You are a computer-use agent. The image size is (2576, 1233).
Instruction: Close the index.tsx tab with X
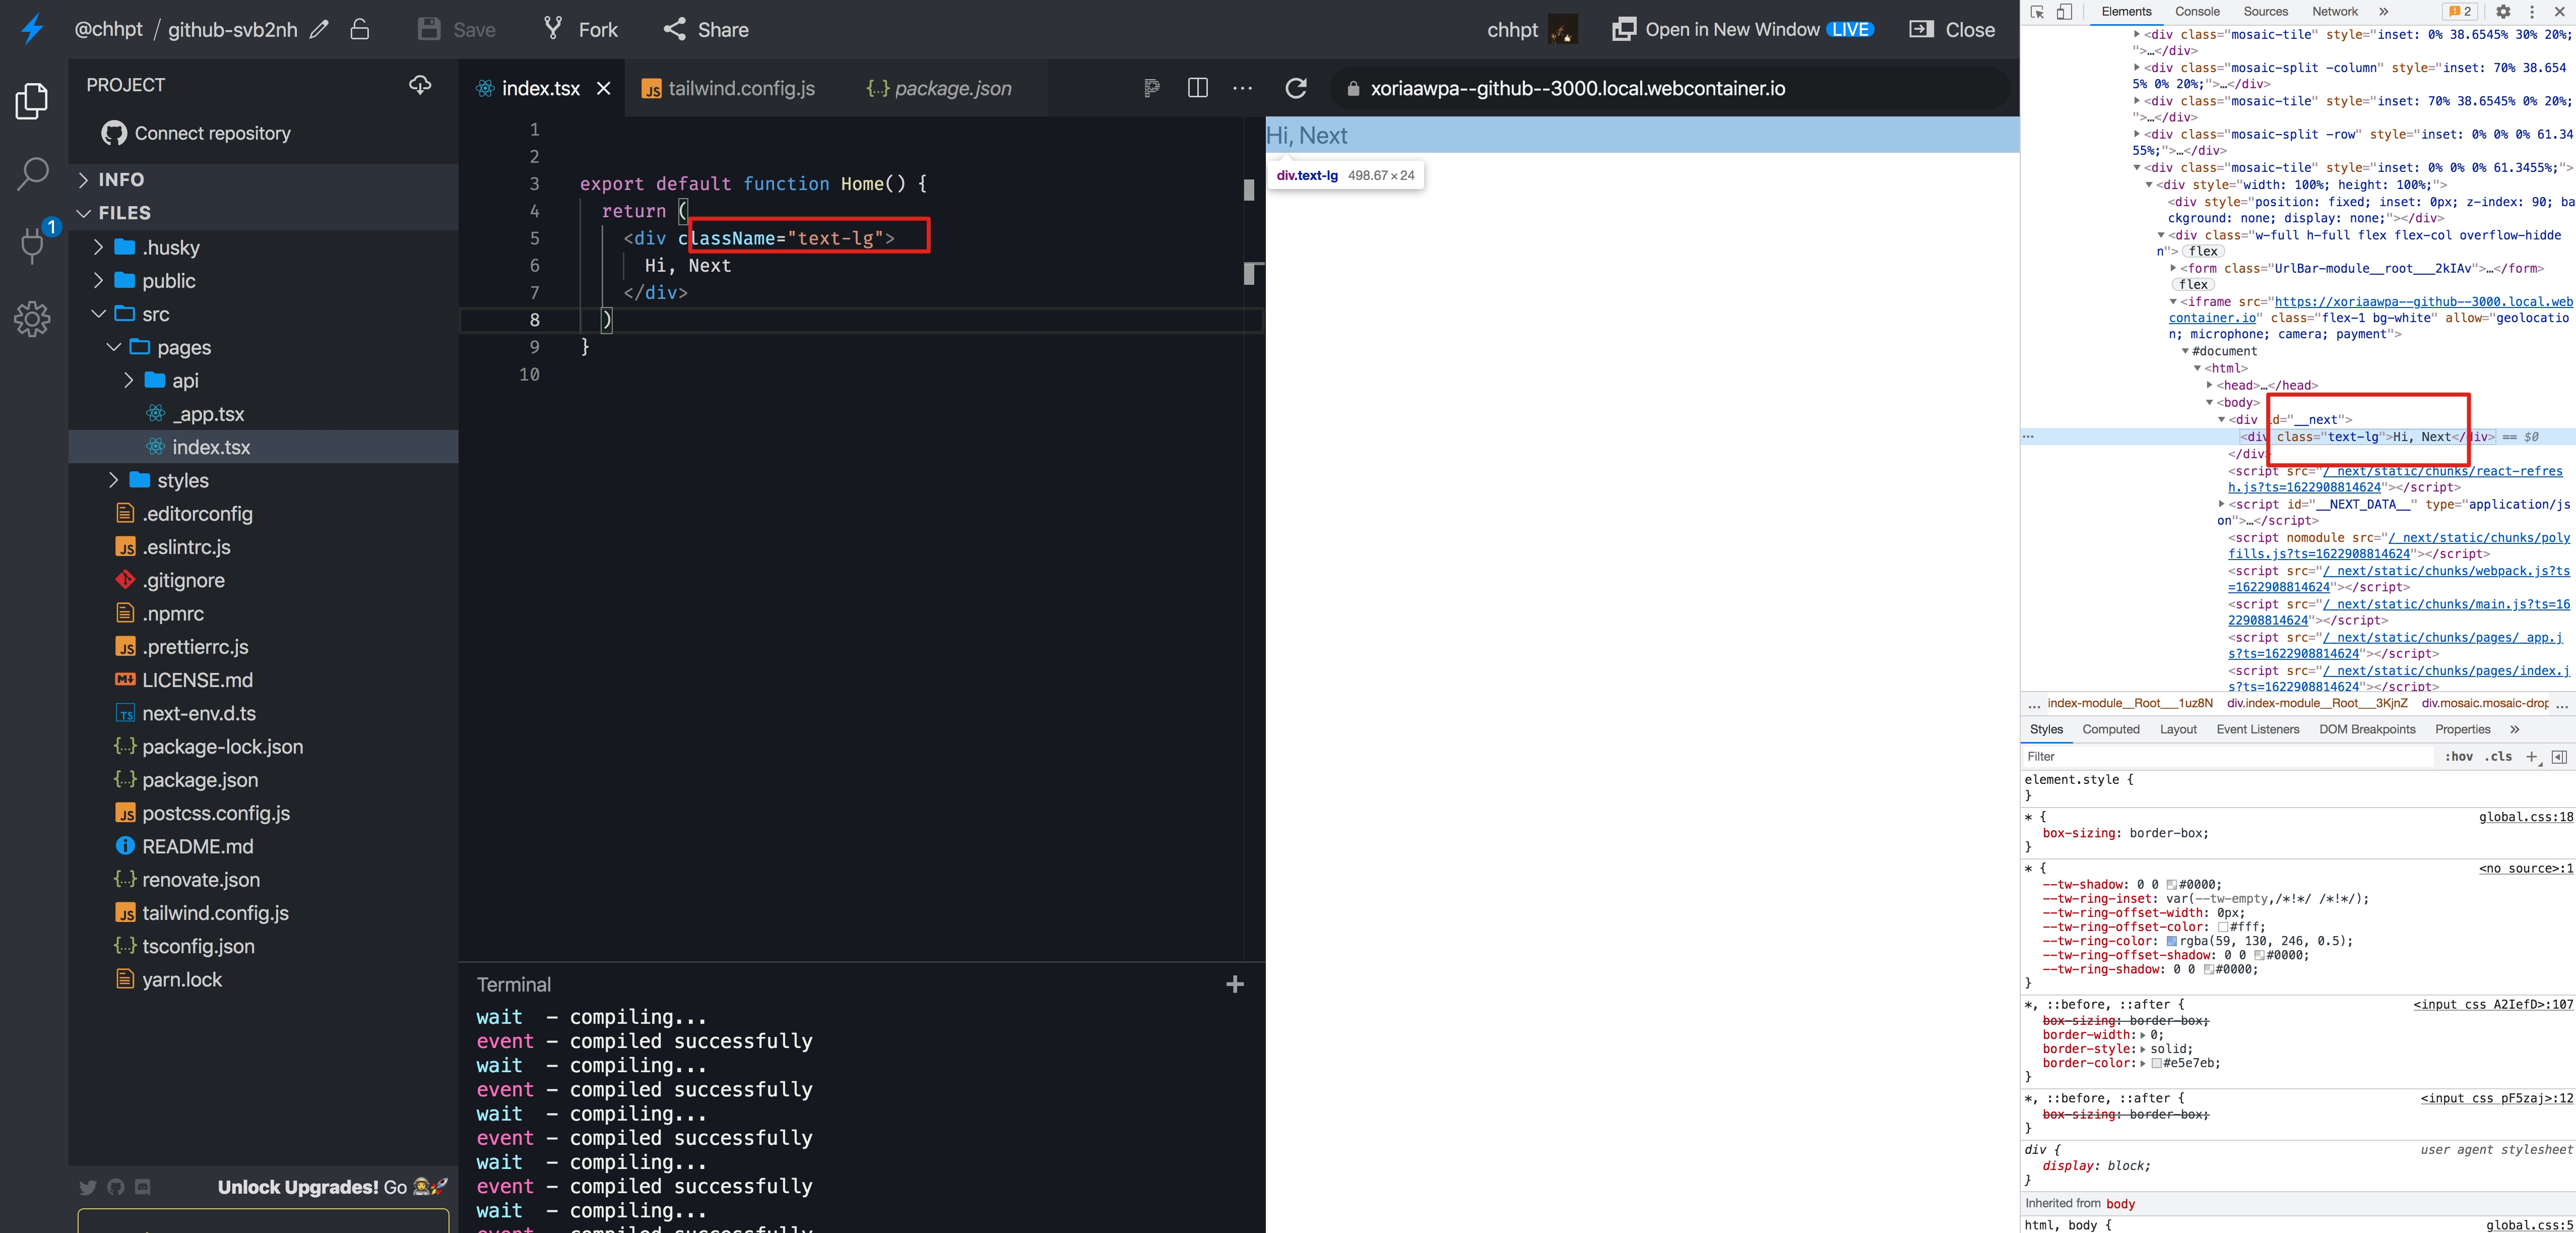coord(604,88)
